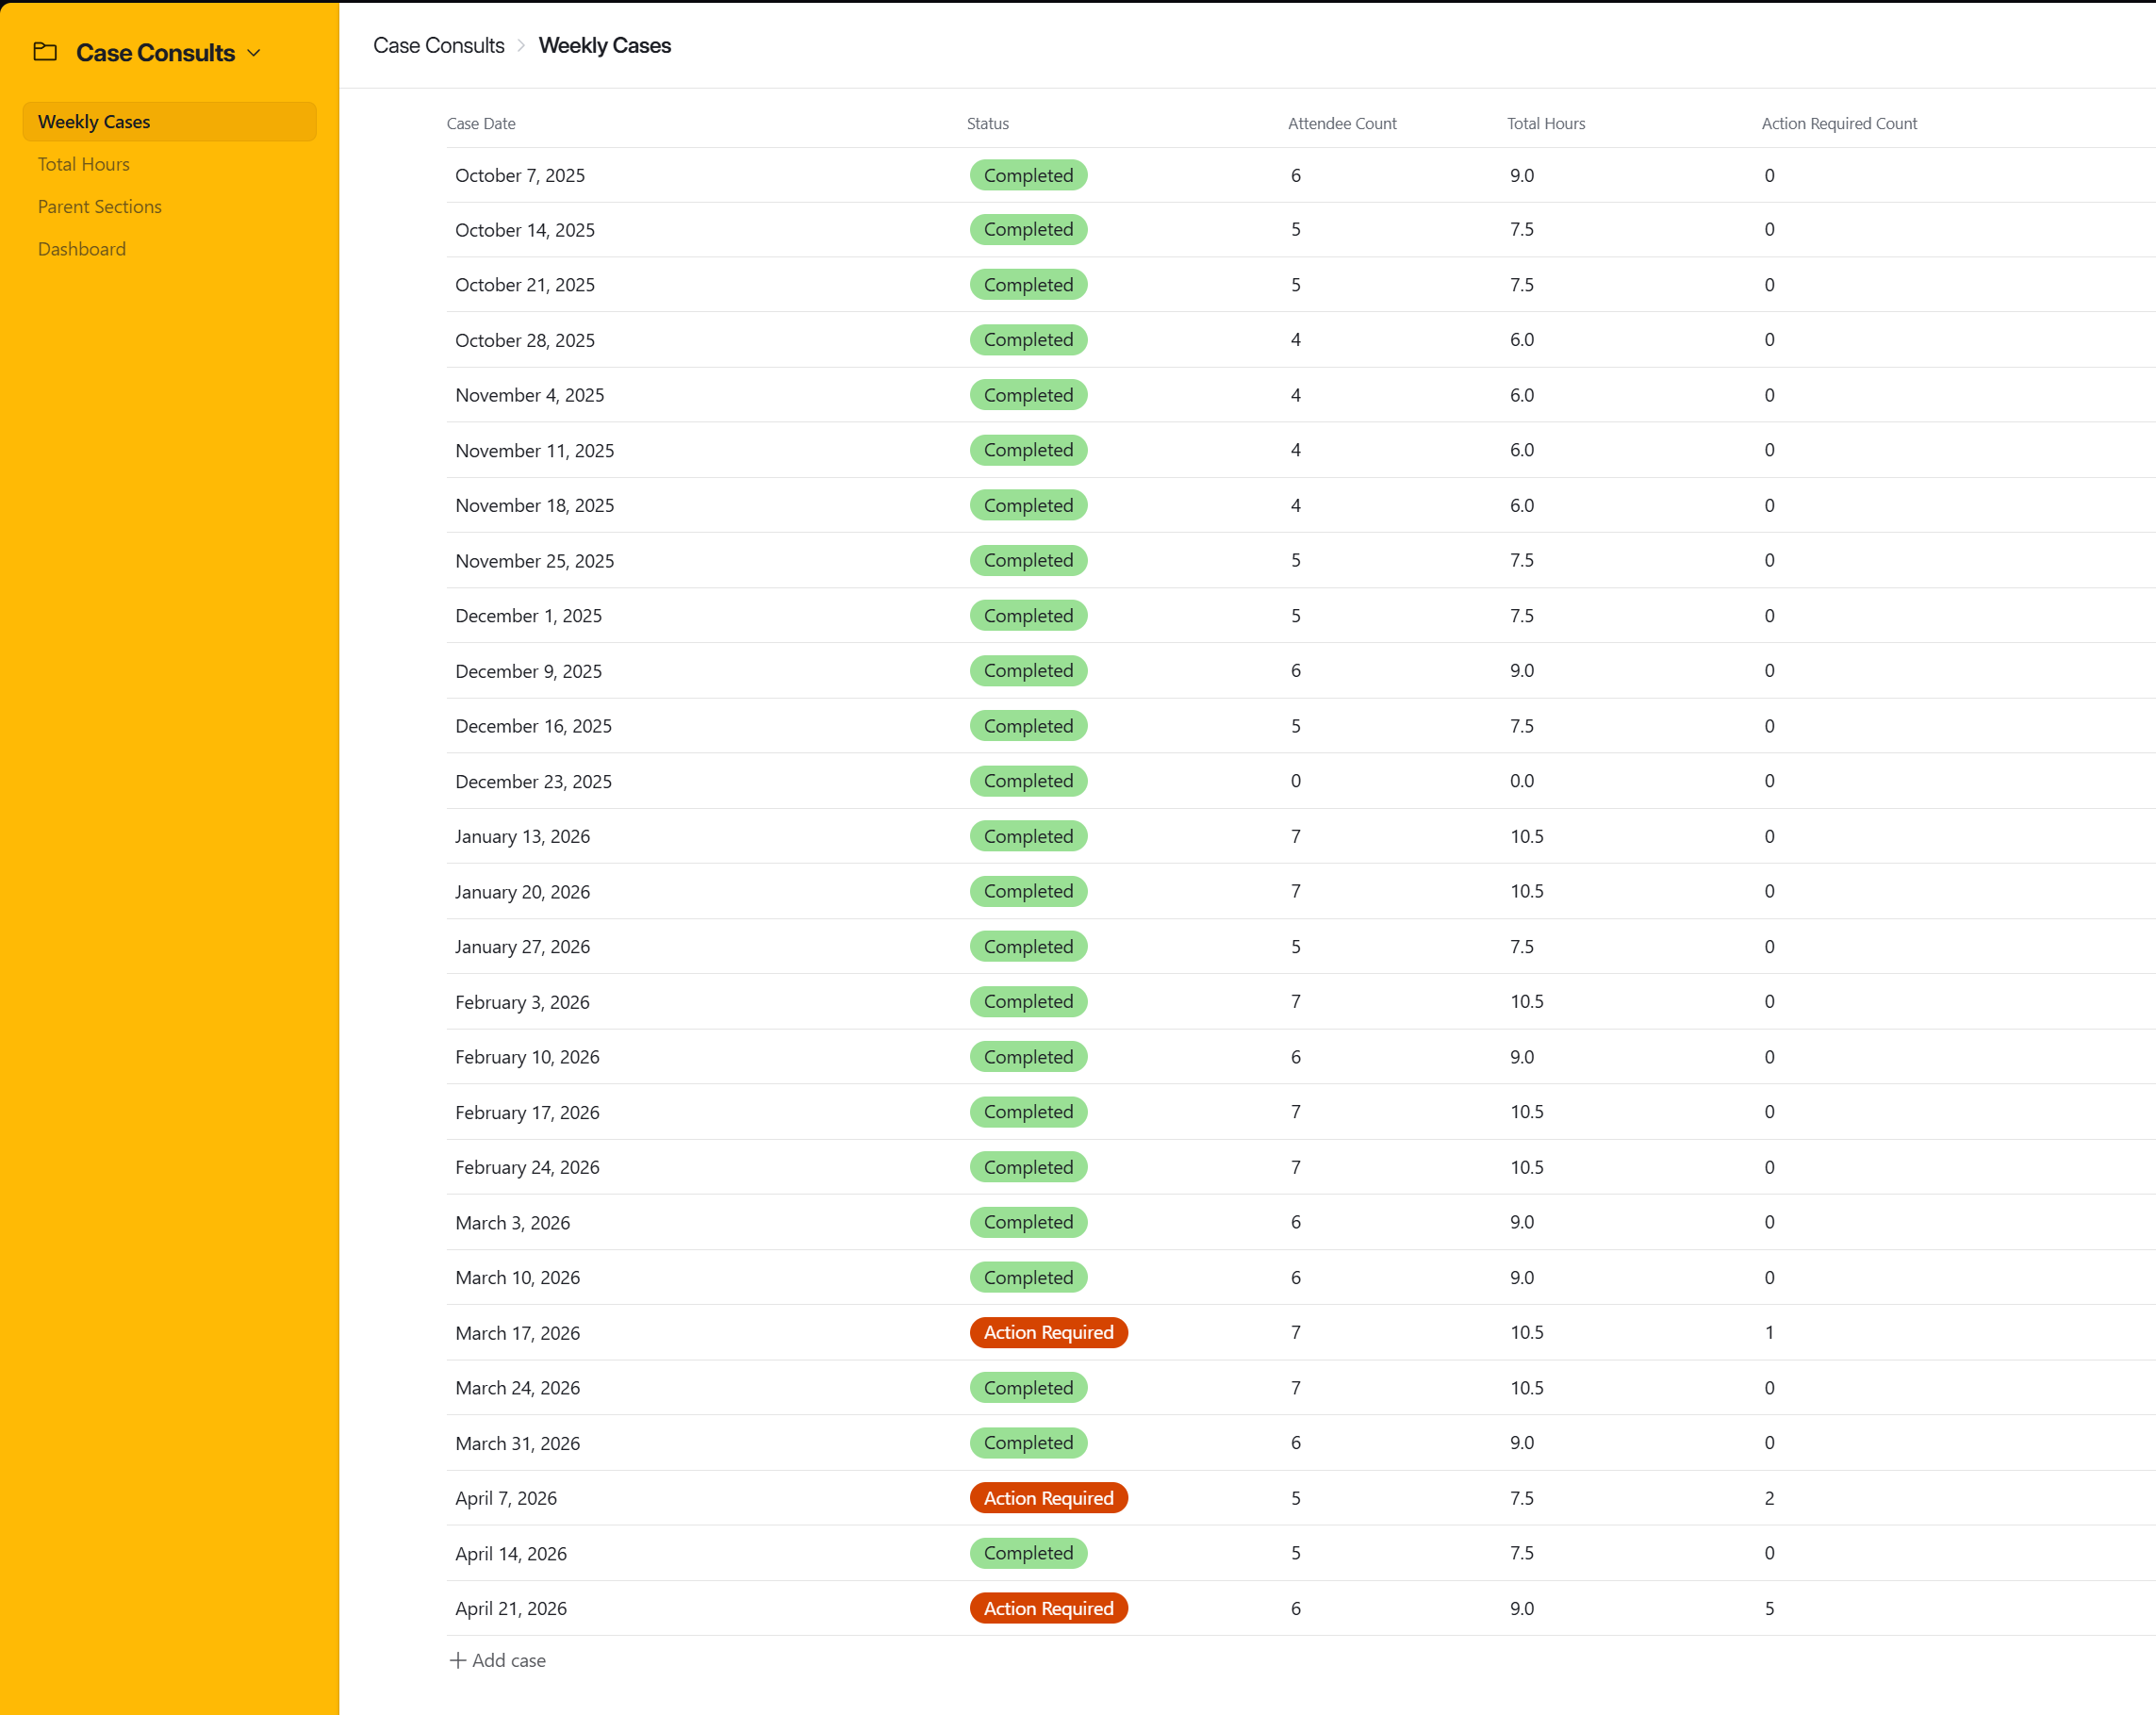Image resolution: width=2156 pixels, height=1715 pixels.
Task: Click Action Required badge for April 7, 2026
Action: [x=1049, y=1498]
